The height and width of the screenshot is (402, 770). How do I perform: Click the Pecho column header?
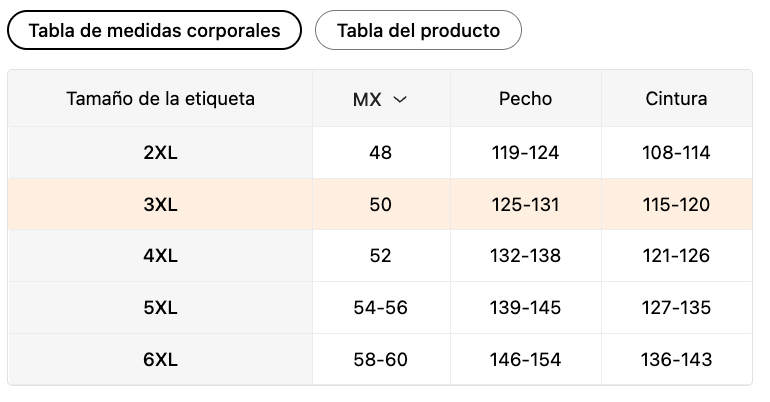pyautogui.click(x=525, y=99)
